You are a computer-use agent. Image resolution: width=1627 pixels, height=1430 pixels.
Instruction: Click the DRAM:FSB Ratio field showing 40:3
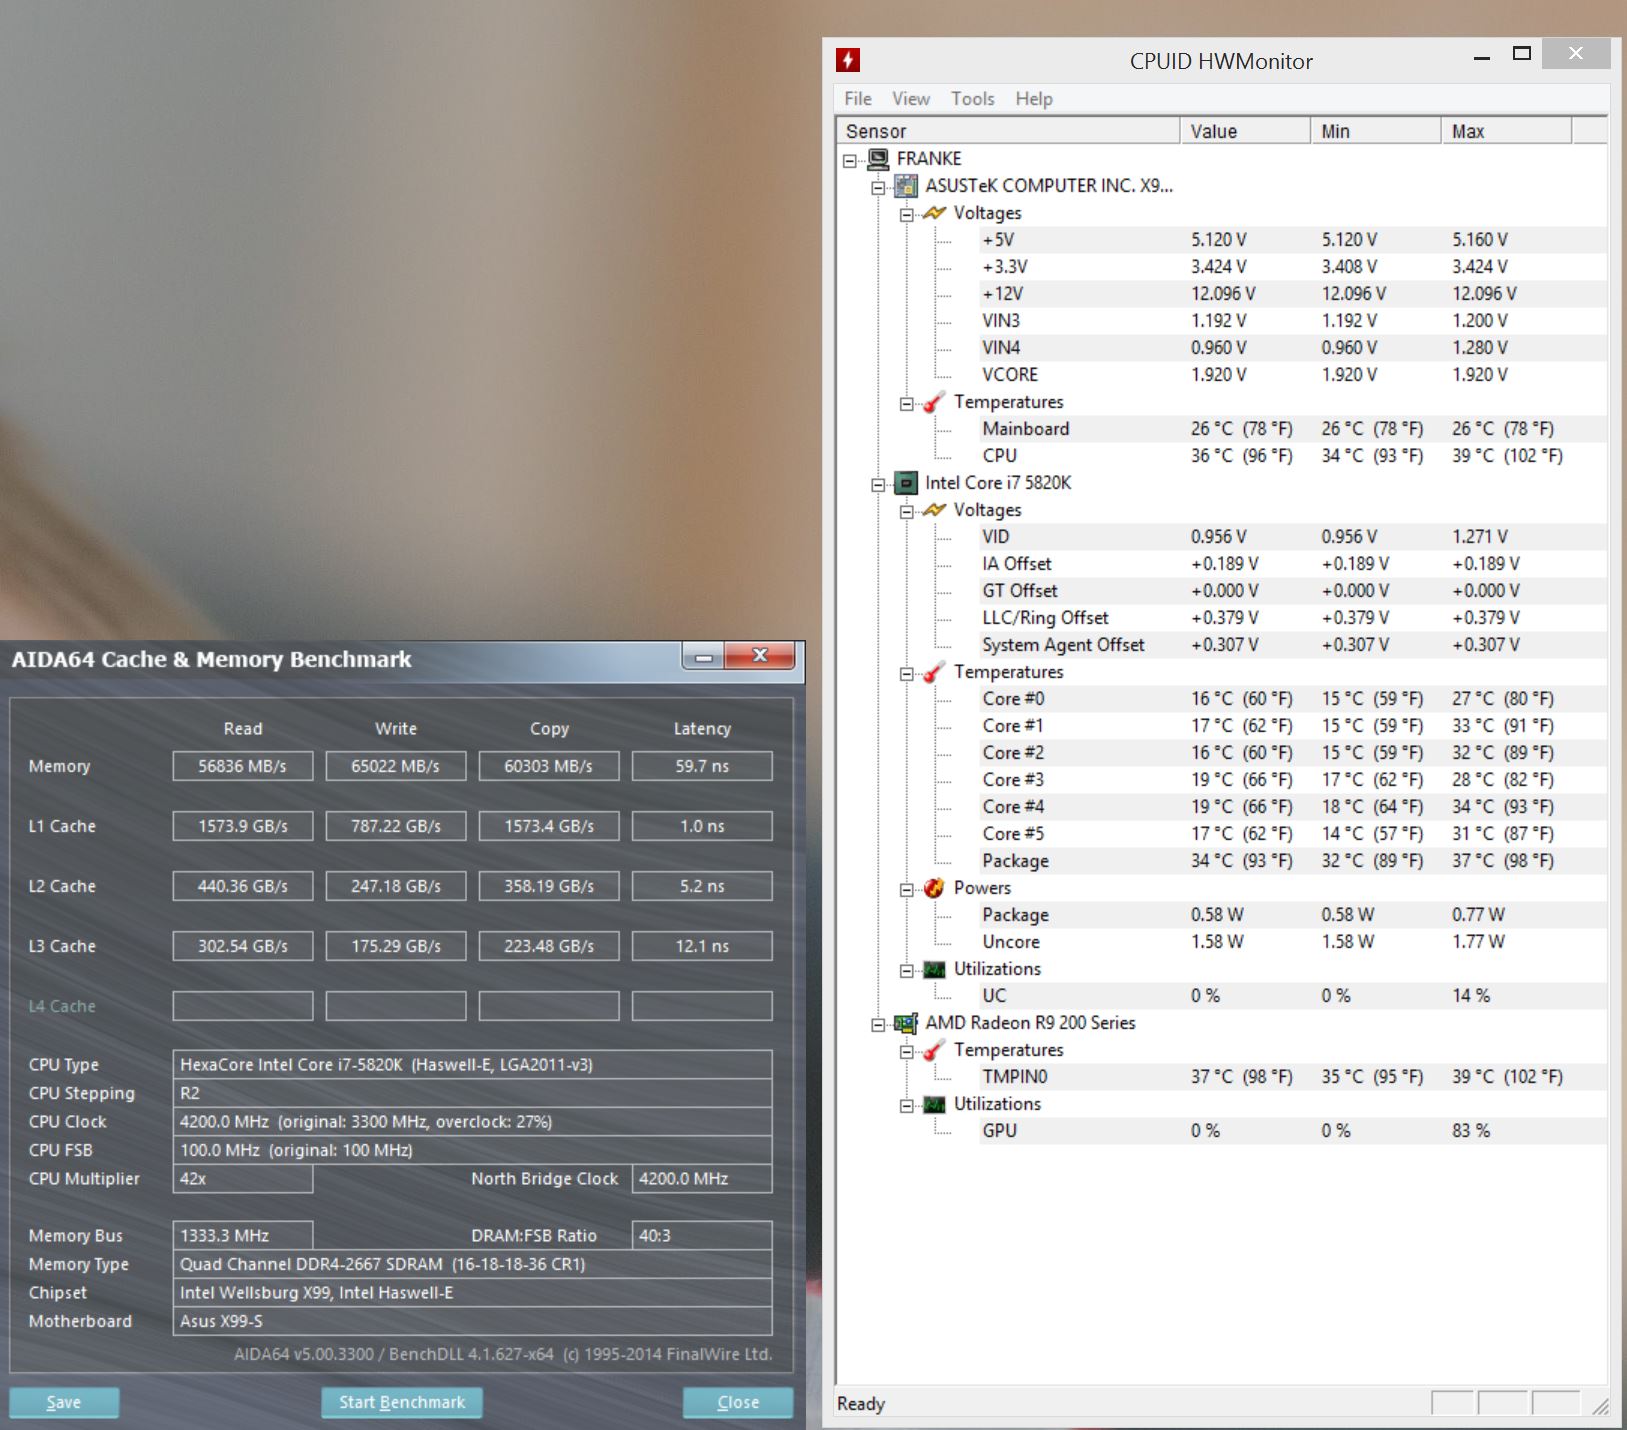[x=702, y=1236]
